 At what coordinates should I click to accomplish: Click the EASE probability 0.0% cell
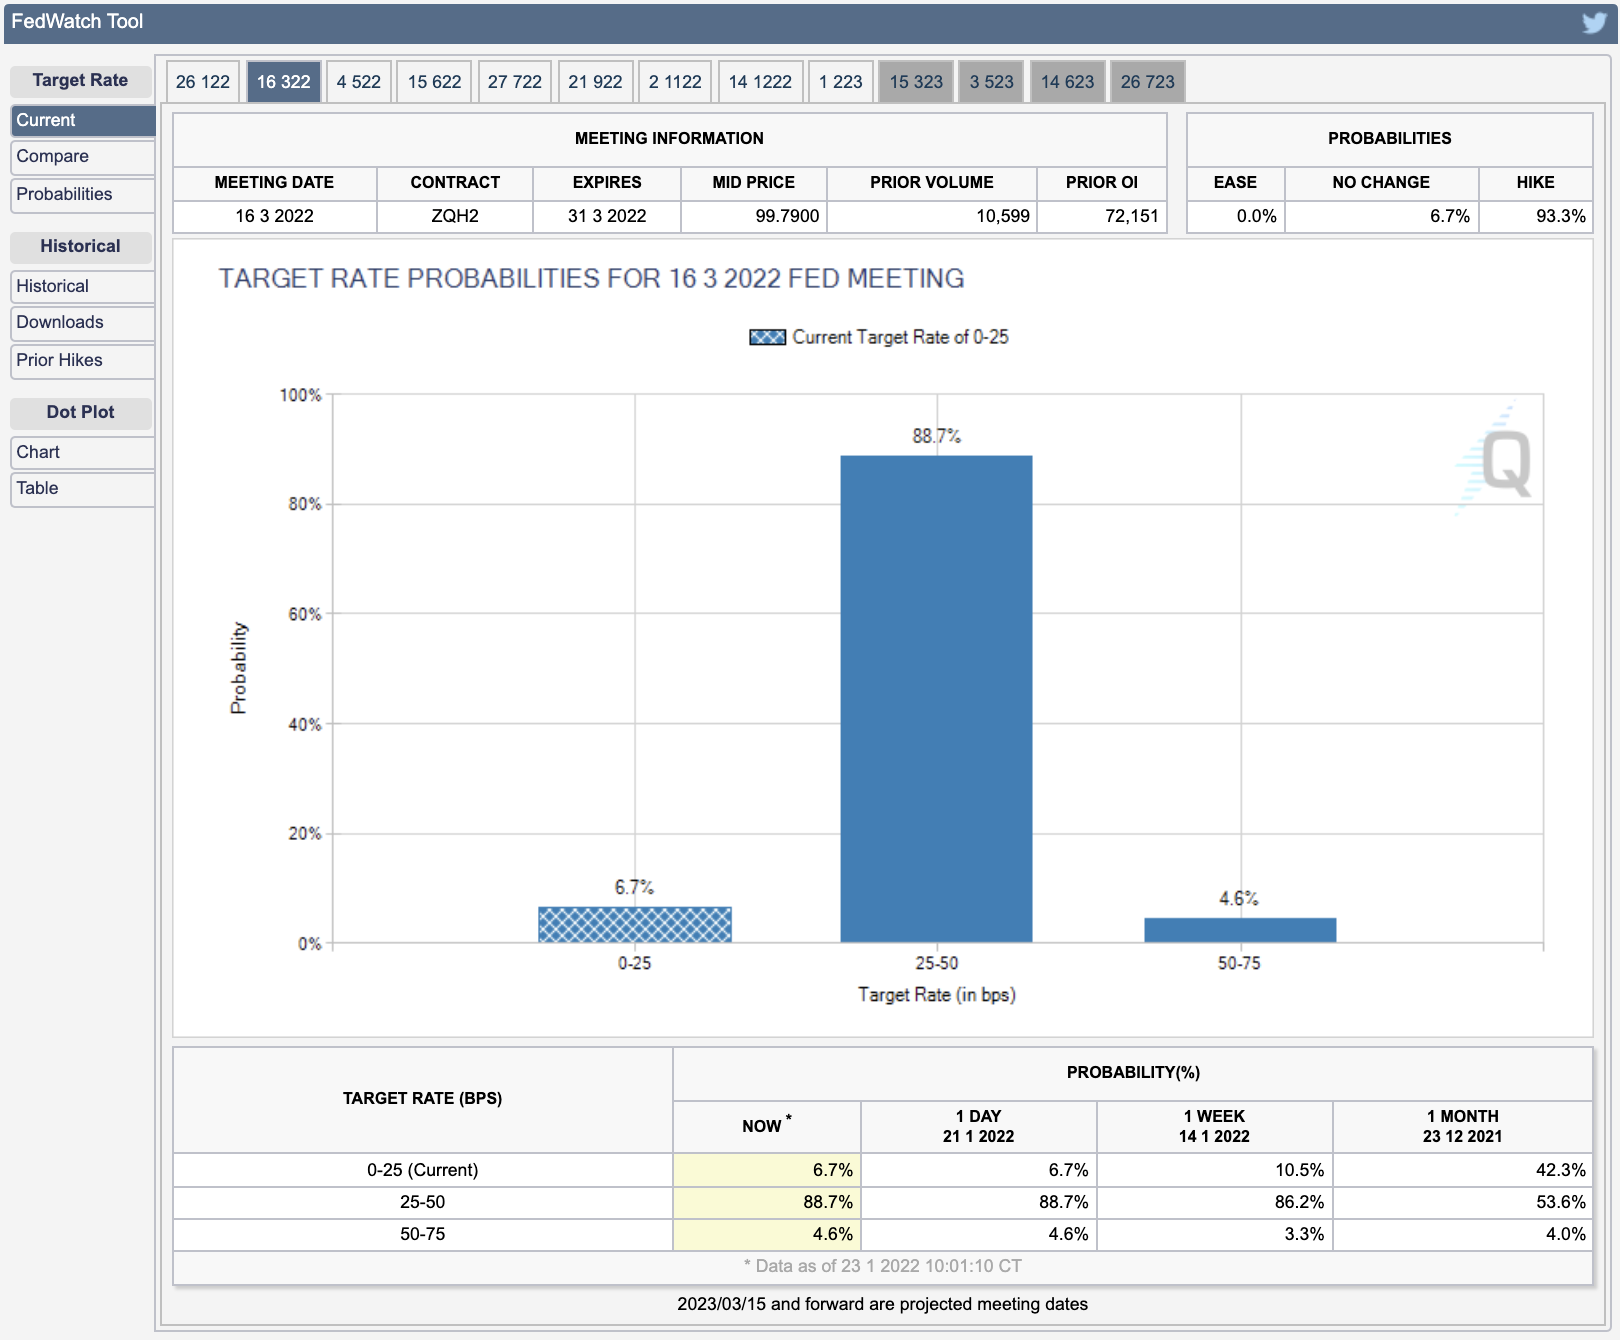click(1236, 217)
